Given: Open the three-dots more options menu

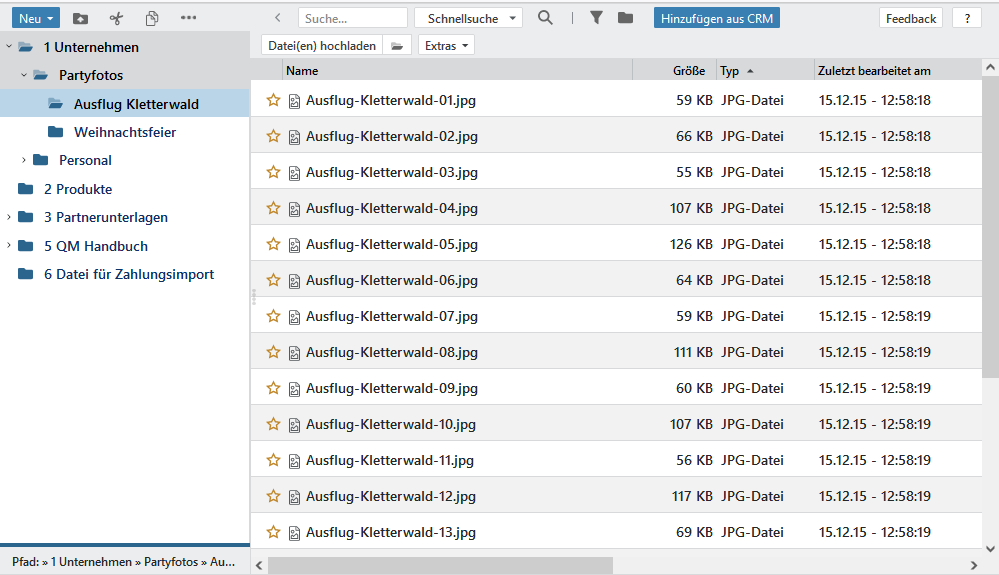Looking at the screenshot, I should (188, 18).
